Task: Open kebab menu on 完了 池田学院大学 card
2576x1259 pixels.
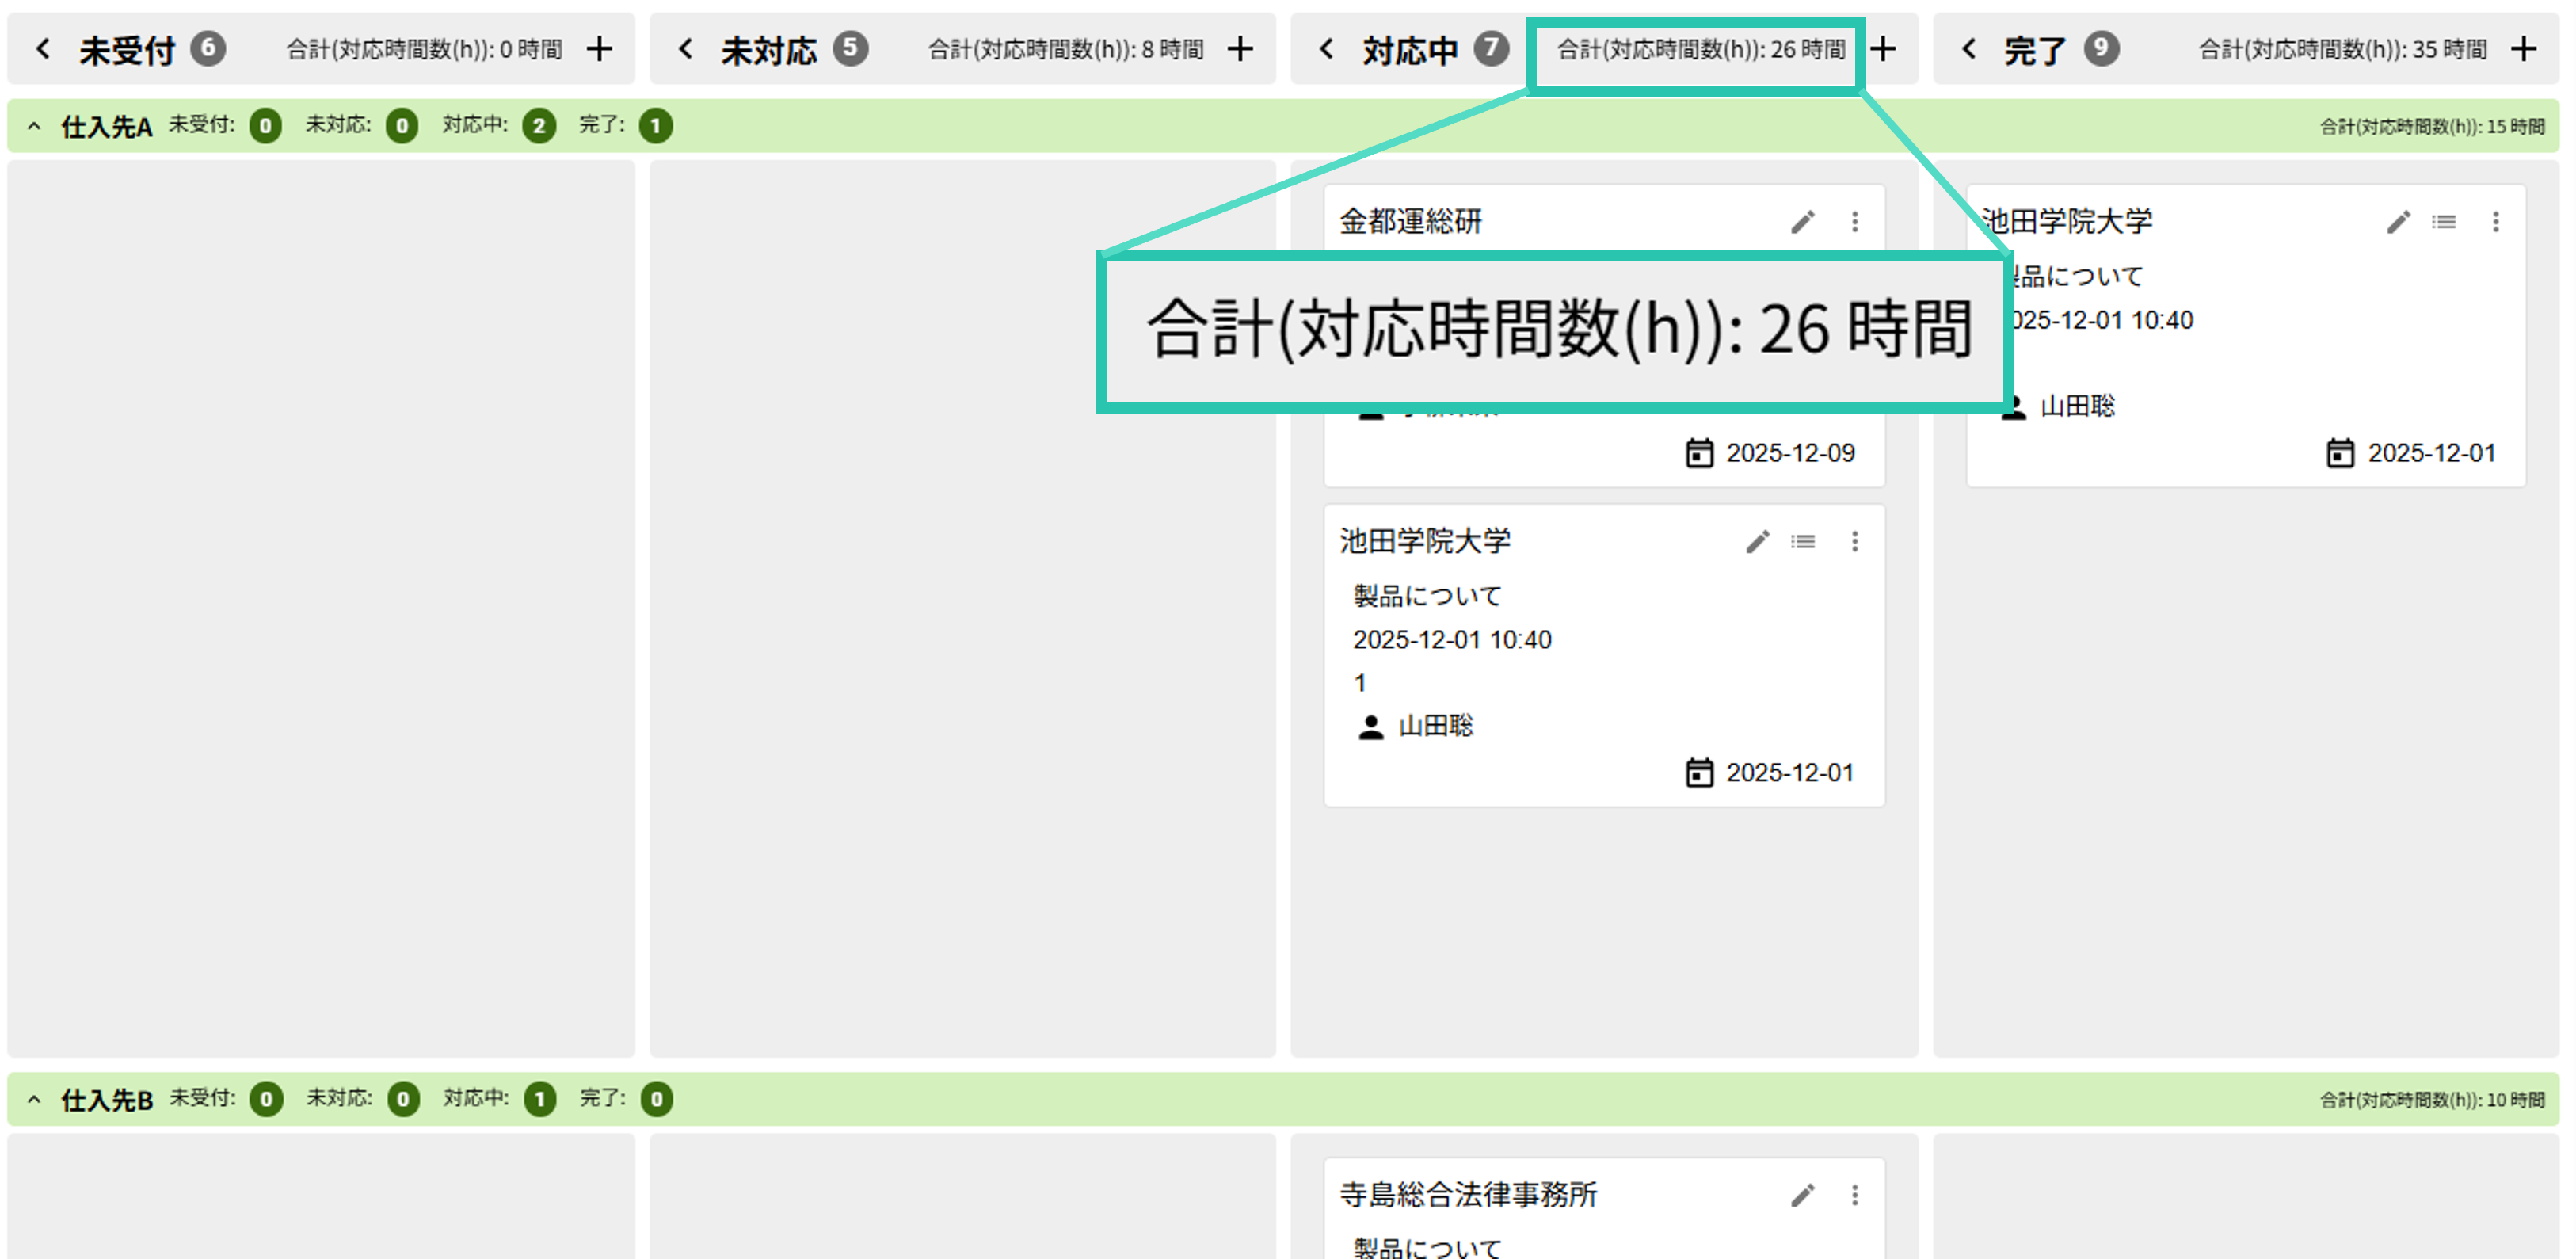Action: (x=2496, y=222)
